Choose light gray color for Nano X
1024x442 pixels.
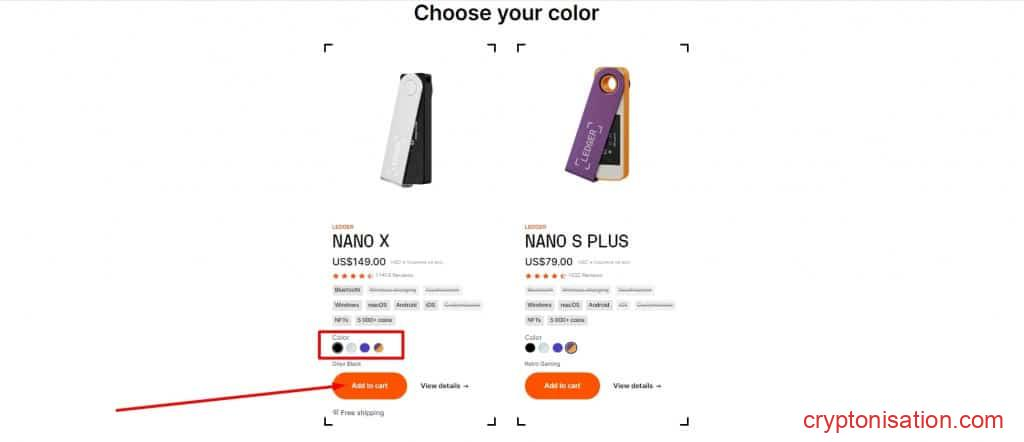pyautogui.click(x=351, y=348)
